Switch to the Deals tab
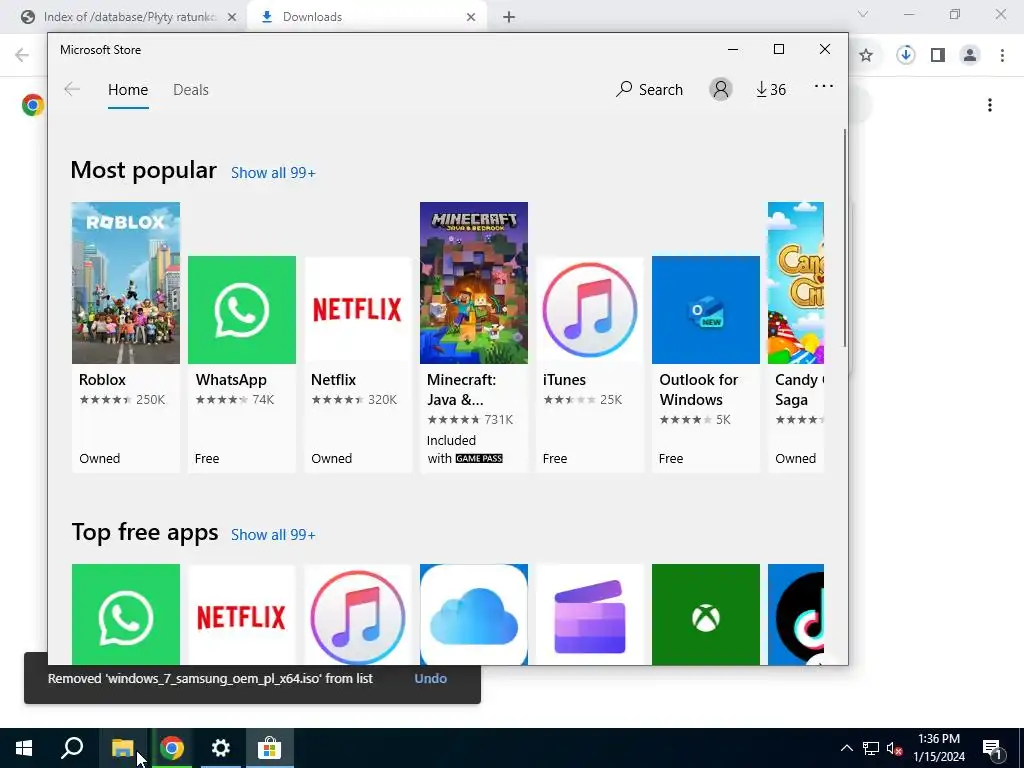Viewport: 1024px width, 768px height. [191, 89]
